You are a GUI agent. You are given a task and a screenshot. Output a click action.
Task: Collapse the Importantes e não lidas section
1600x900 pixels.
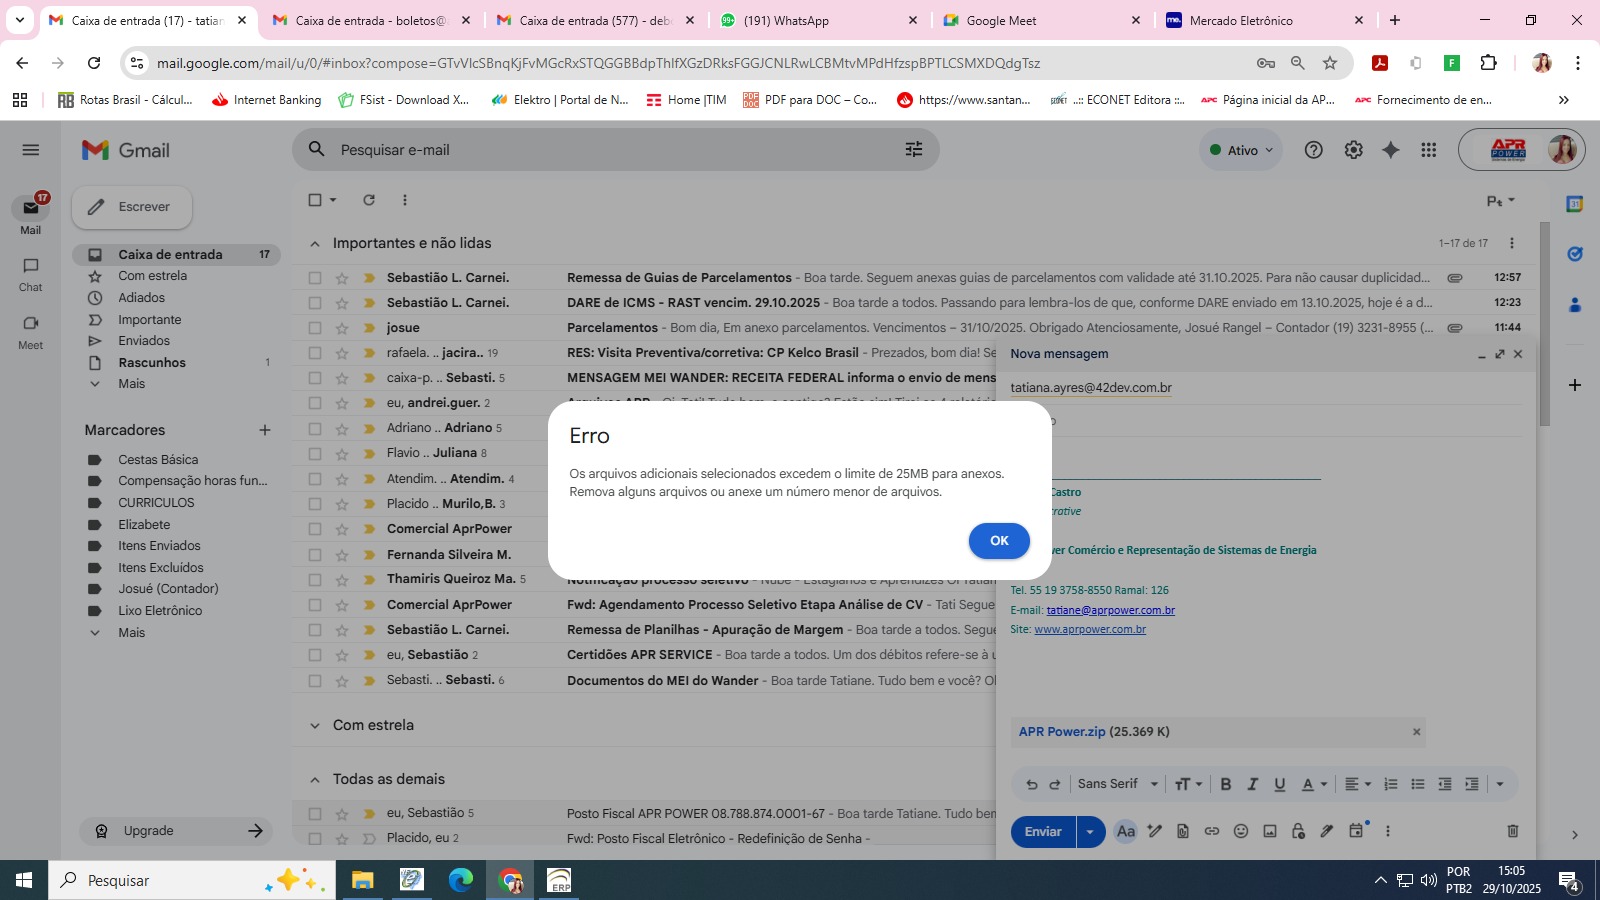click(x=315, y=244)
